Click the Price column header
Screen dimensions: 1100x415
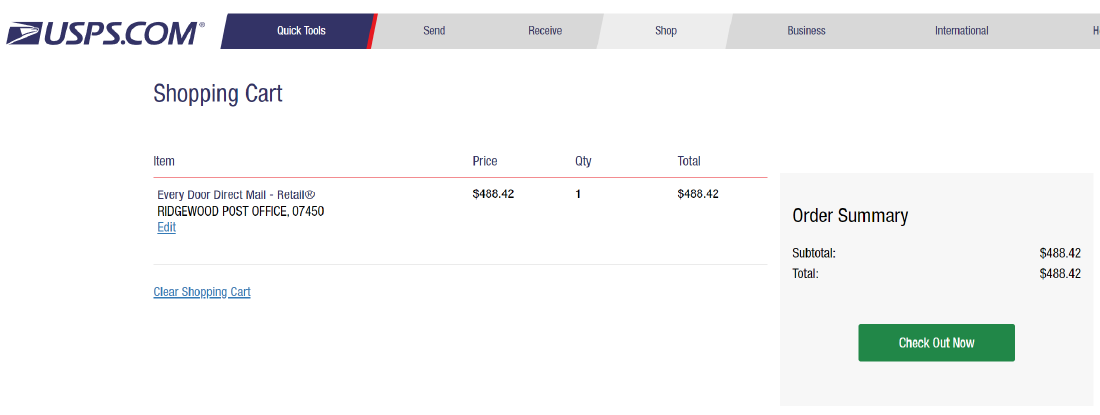485,161
